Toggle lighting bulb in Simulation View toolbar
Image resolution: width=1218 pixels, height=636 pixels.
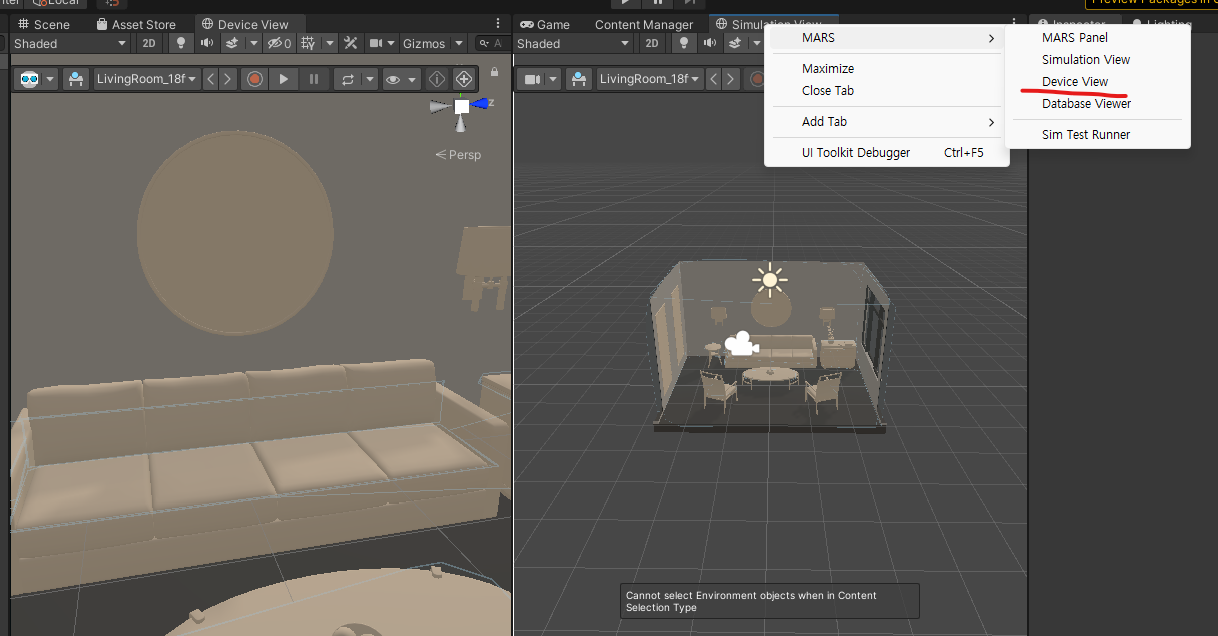(x=685, y=43)
